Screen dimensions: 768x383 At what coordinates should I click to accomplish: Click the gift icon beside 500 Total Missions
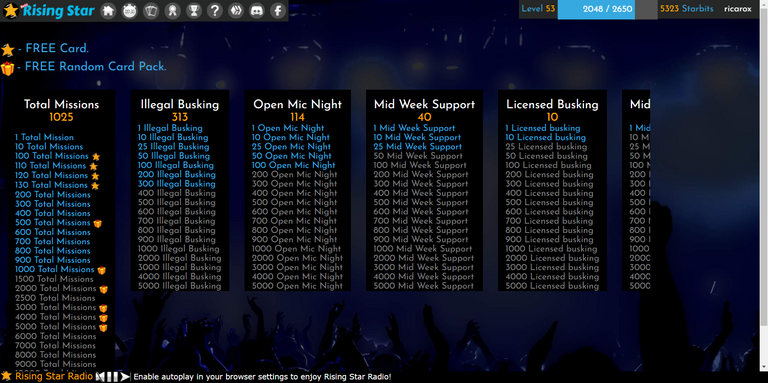click(98, 223)
